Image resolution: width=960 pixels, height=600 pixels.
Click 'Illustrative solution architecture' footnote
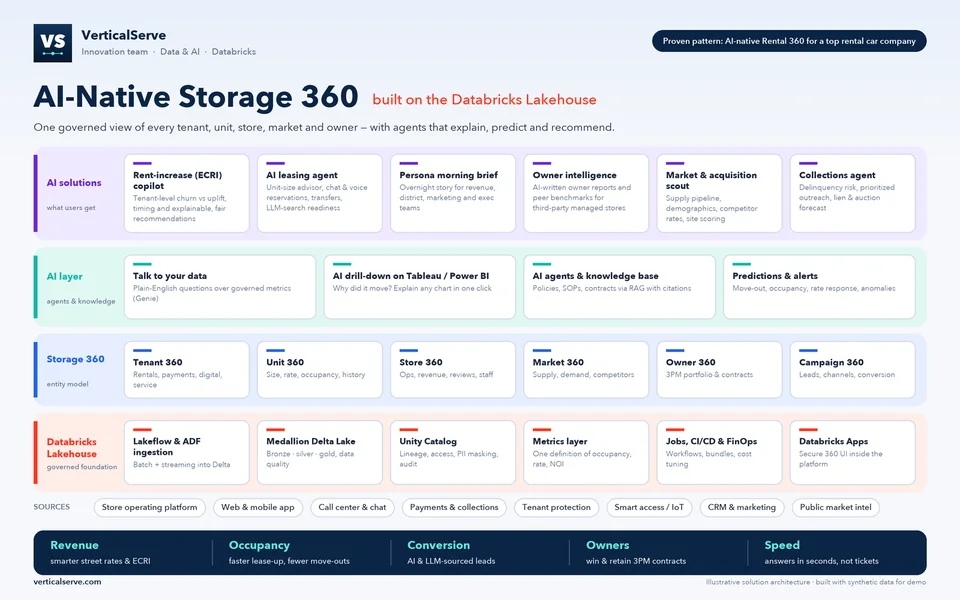click(816, 582)
